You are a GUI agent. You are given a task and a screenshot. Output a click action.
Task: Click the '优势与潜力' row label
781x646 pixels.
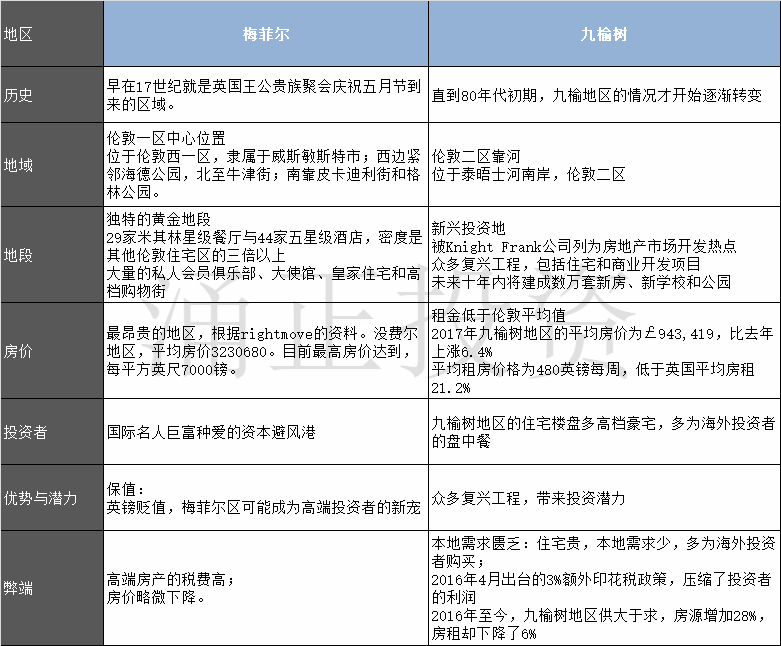tap(52, 498)
